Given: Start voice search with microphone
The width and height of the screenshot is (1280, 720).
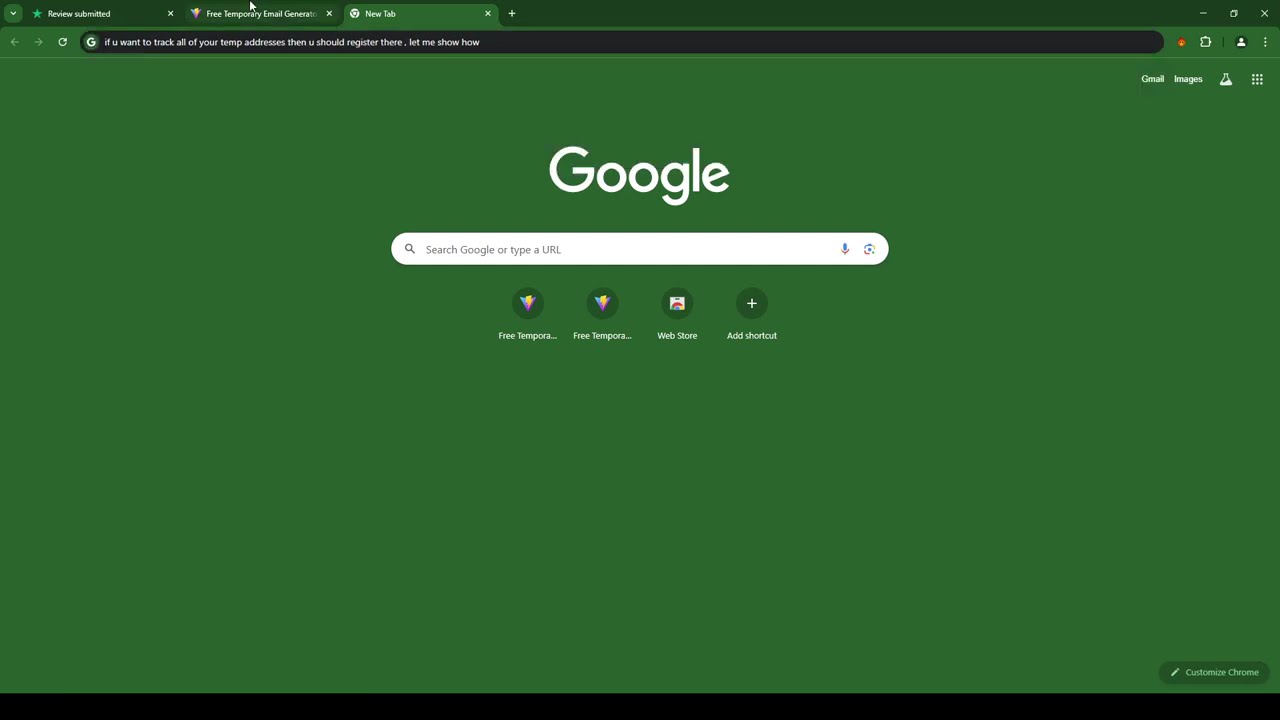Looking at the screenshot, I should [x=845, y=249].
